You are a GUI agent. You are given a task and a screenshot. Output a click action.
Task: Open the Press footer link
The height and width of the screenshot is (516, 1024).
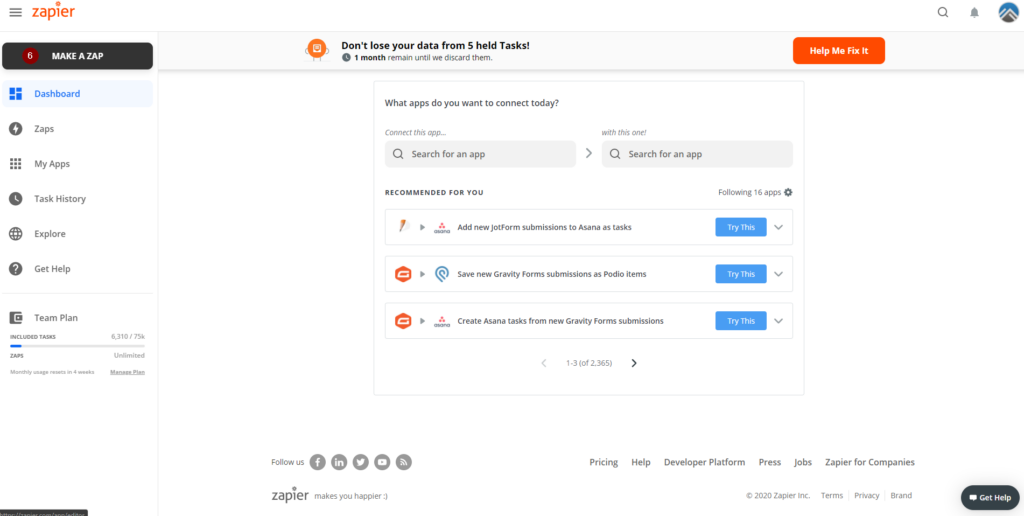click(x=769, y=462)
